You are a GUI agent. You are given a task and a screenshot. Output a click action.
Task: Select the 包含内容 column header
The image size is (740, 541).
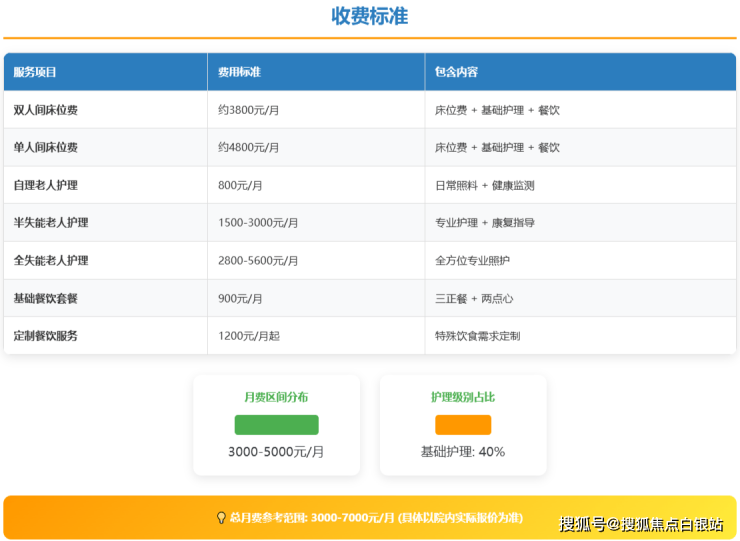pyautogui.click(x=456, y=72)
